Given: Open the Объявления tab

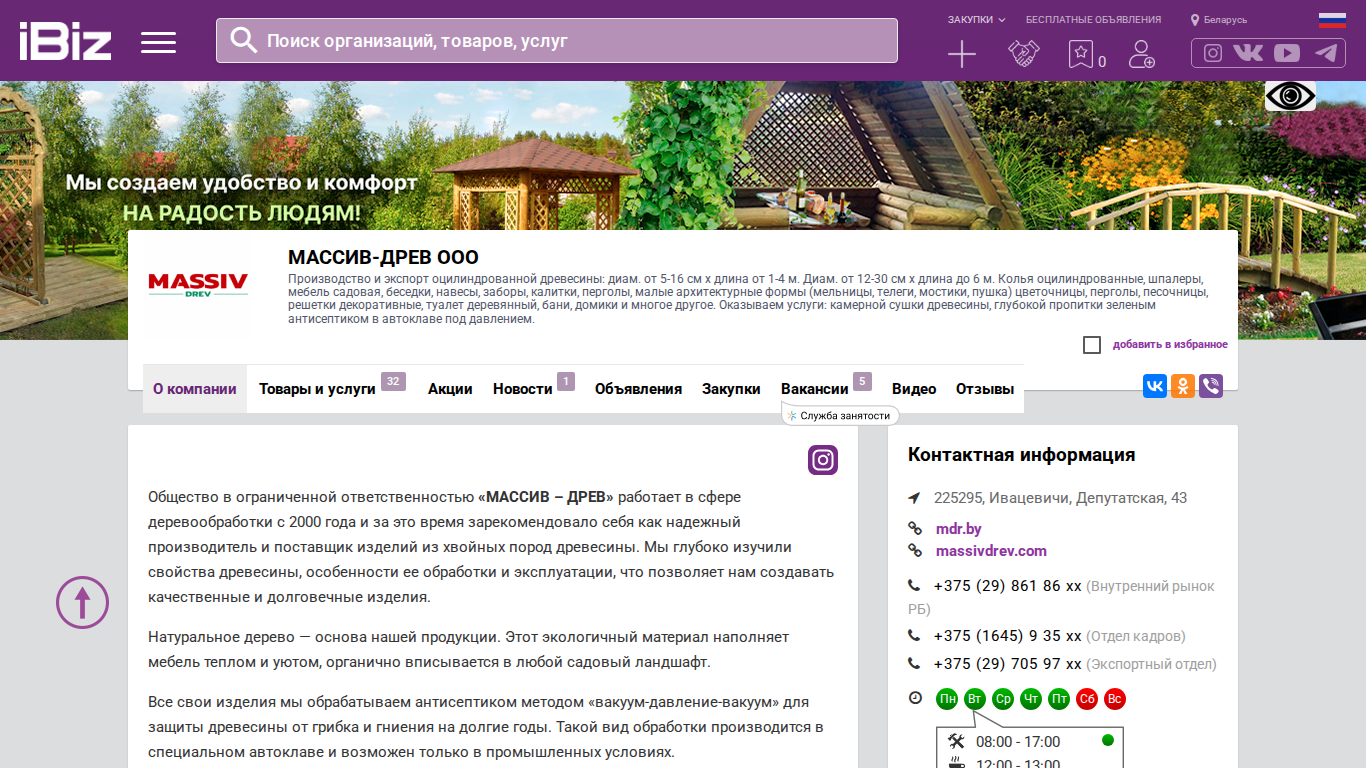Looking at the screenshot, I should point(638,389).
